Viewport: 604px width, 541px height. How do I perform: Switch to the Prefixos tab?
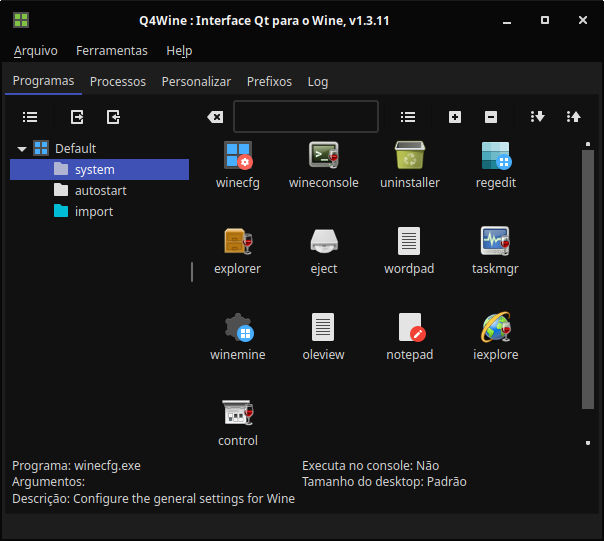(269, 82)
